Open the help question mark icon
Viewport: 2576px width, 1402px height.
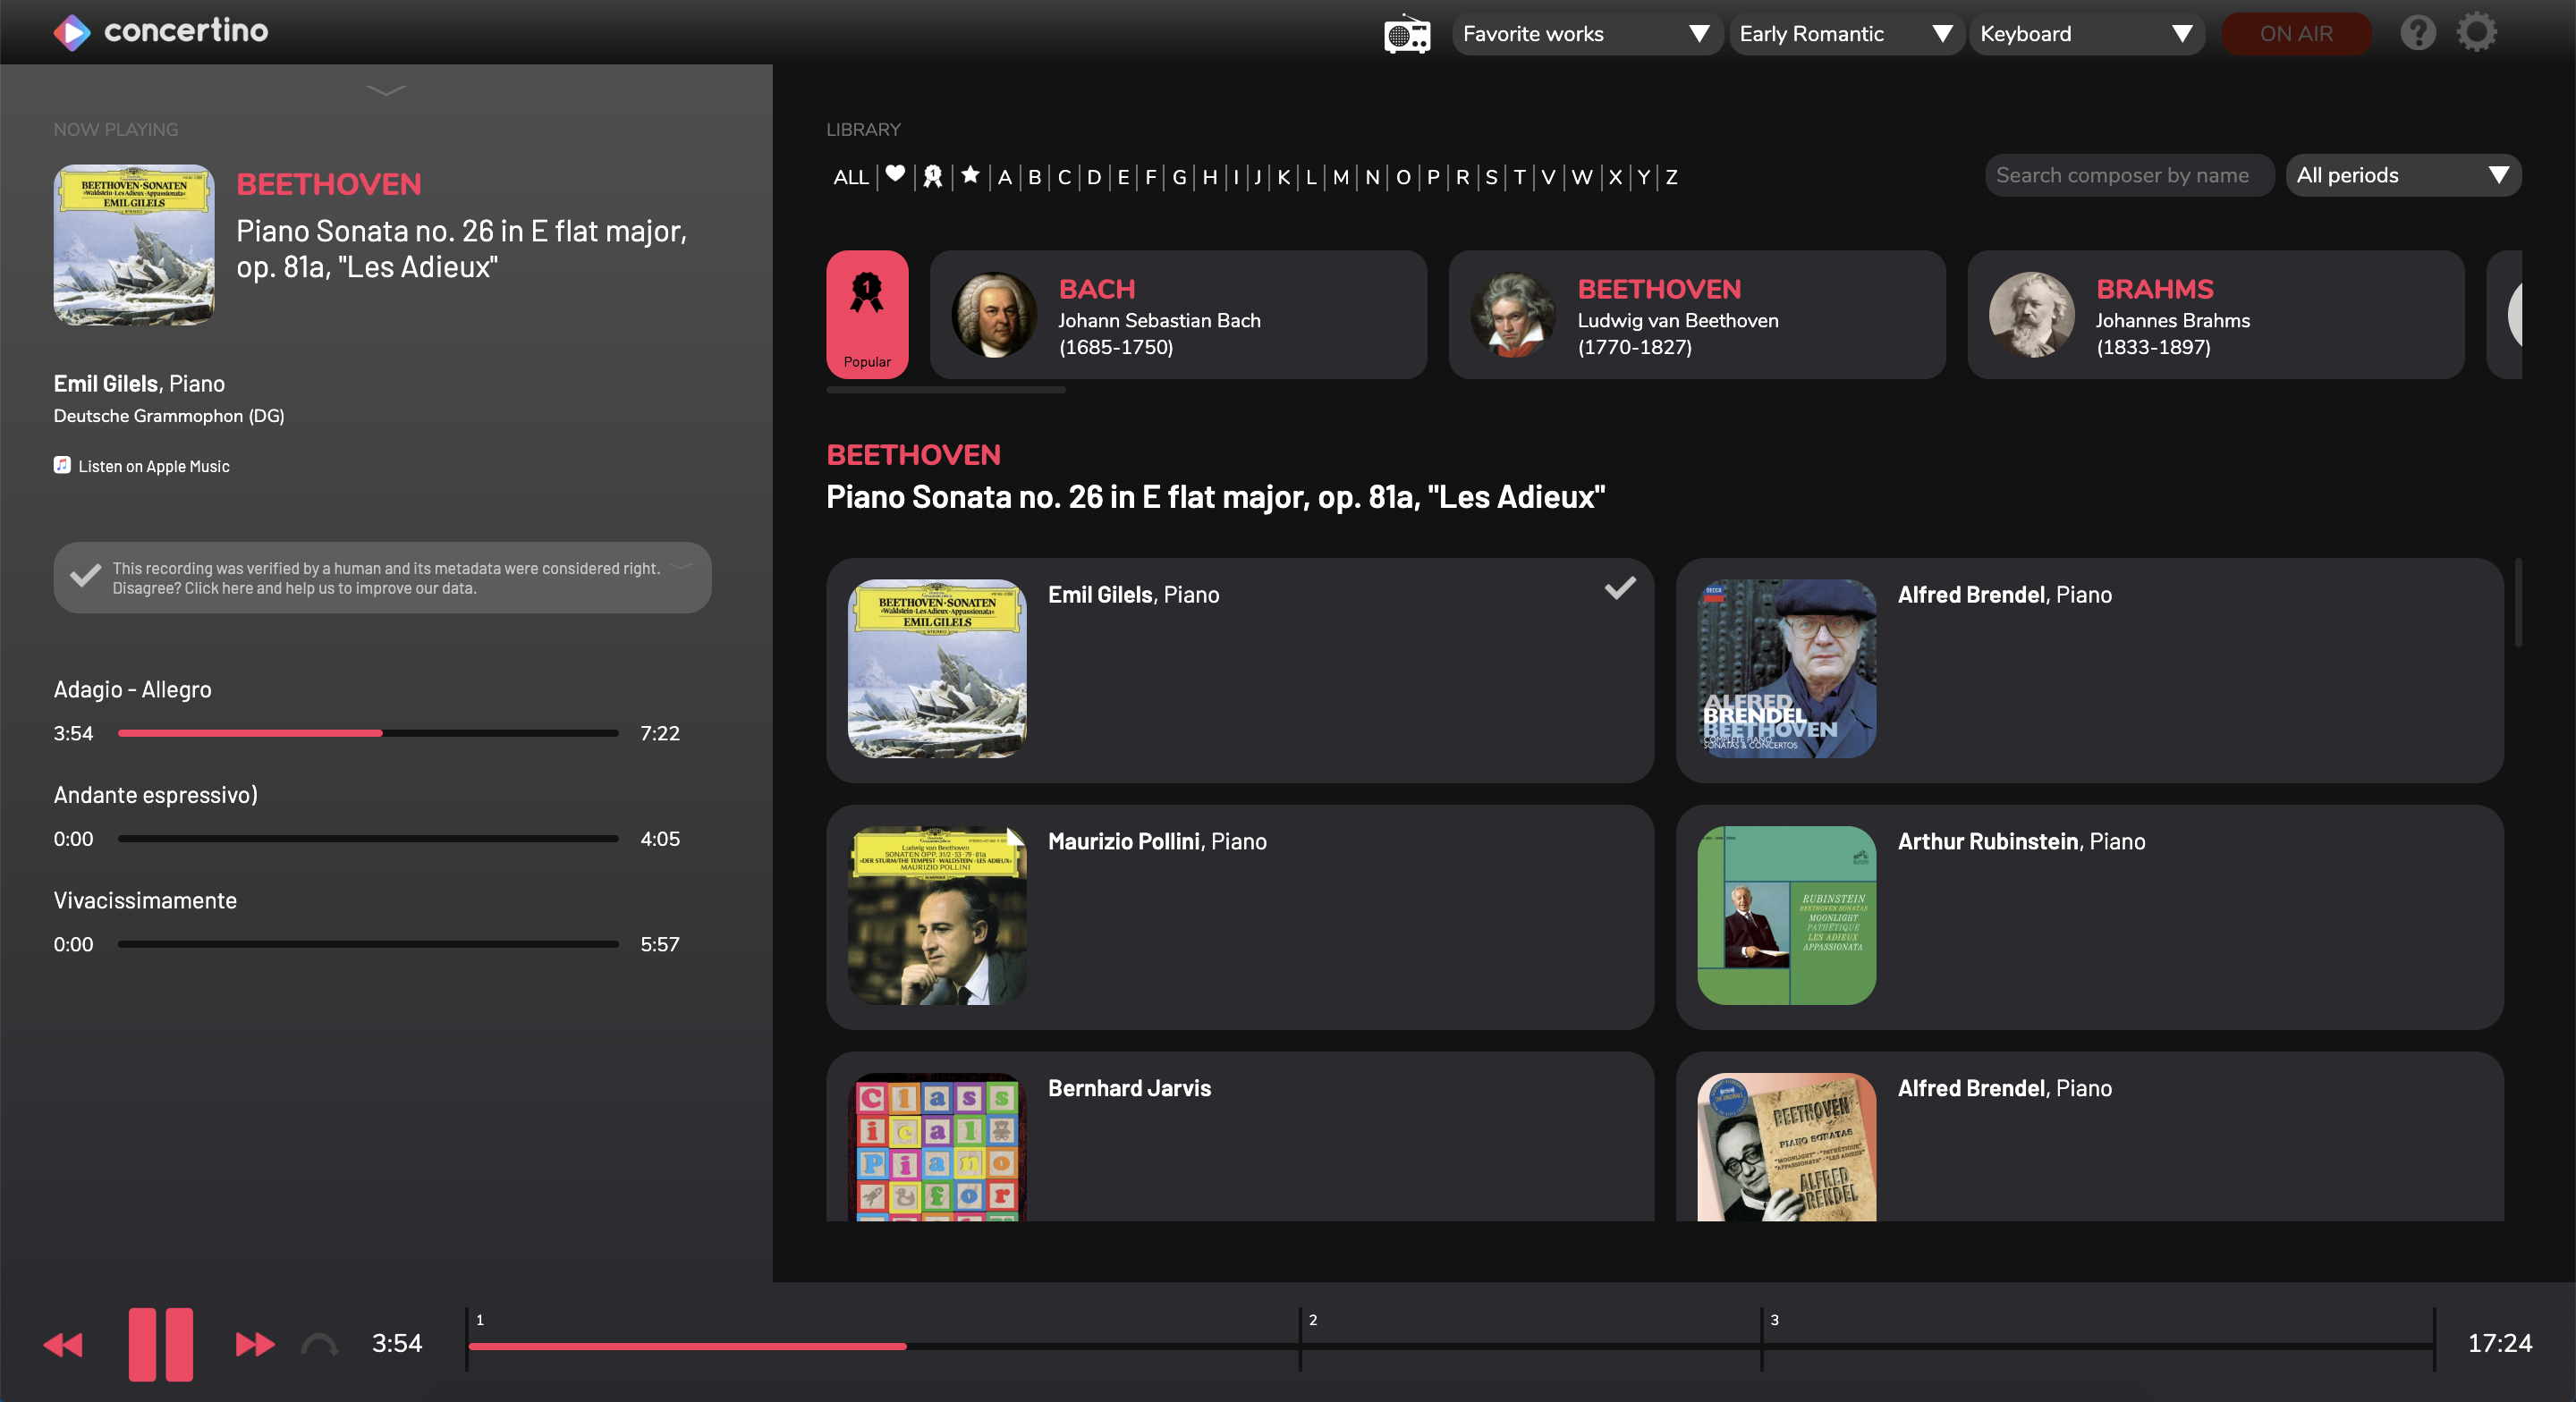click(x=2418, y=33)
